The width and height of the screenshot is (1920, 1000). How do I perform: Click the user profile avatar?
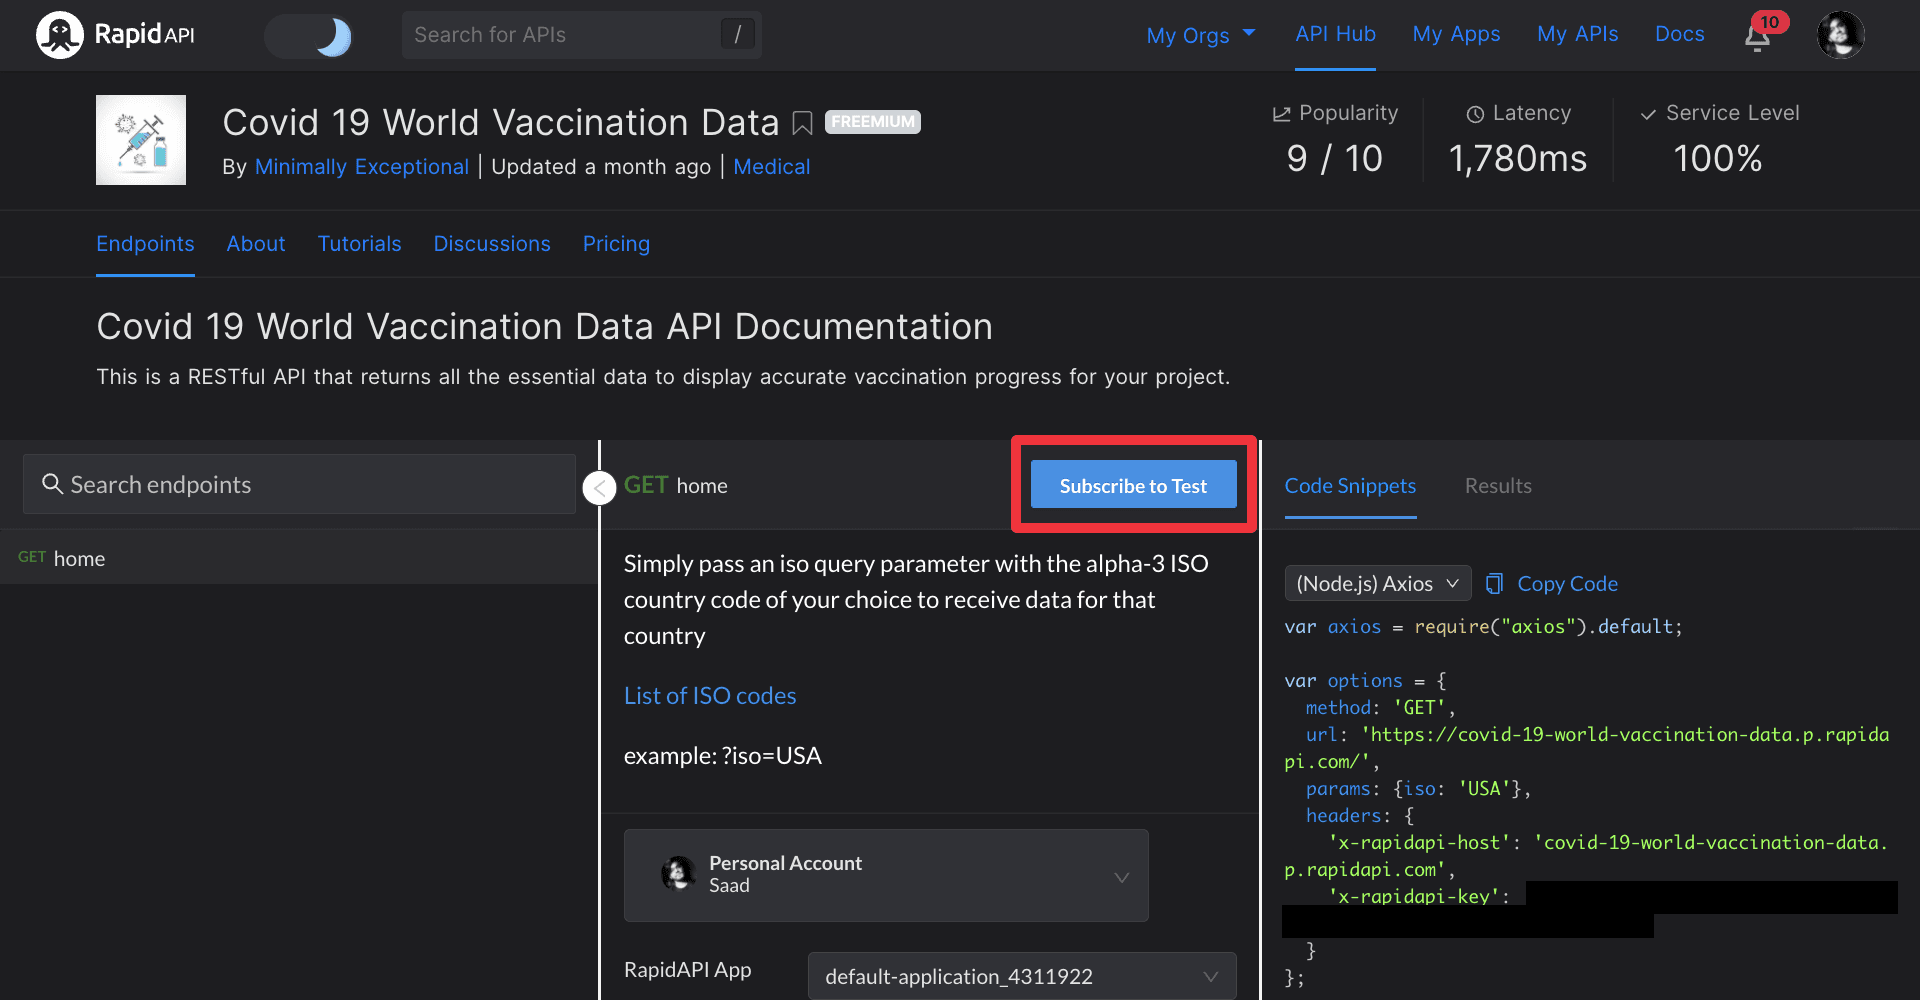coord(1840,35)
